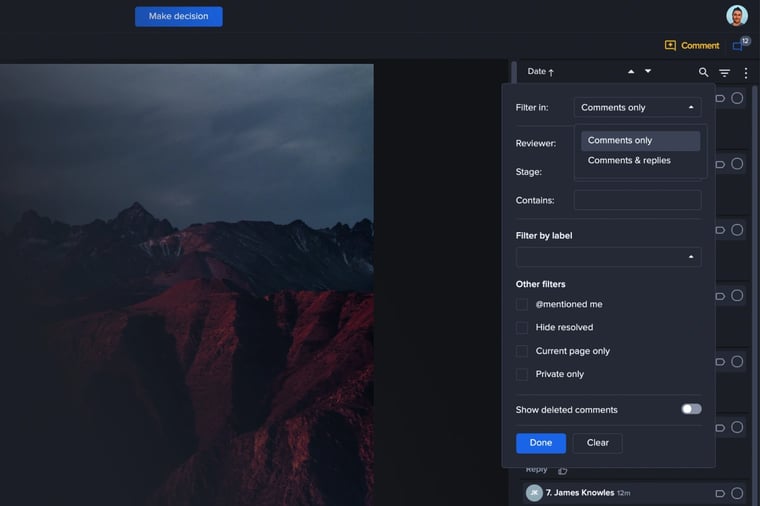The width and height of the screenshot is (760, 506).
Task: Go to next comment with down arrow
Action: (x=648, y=72)
